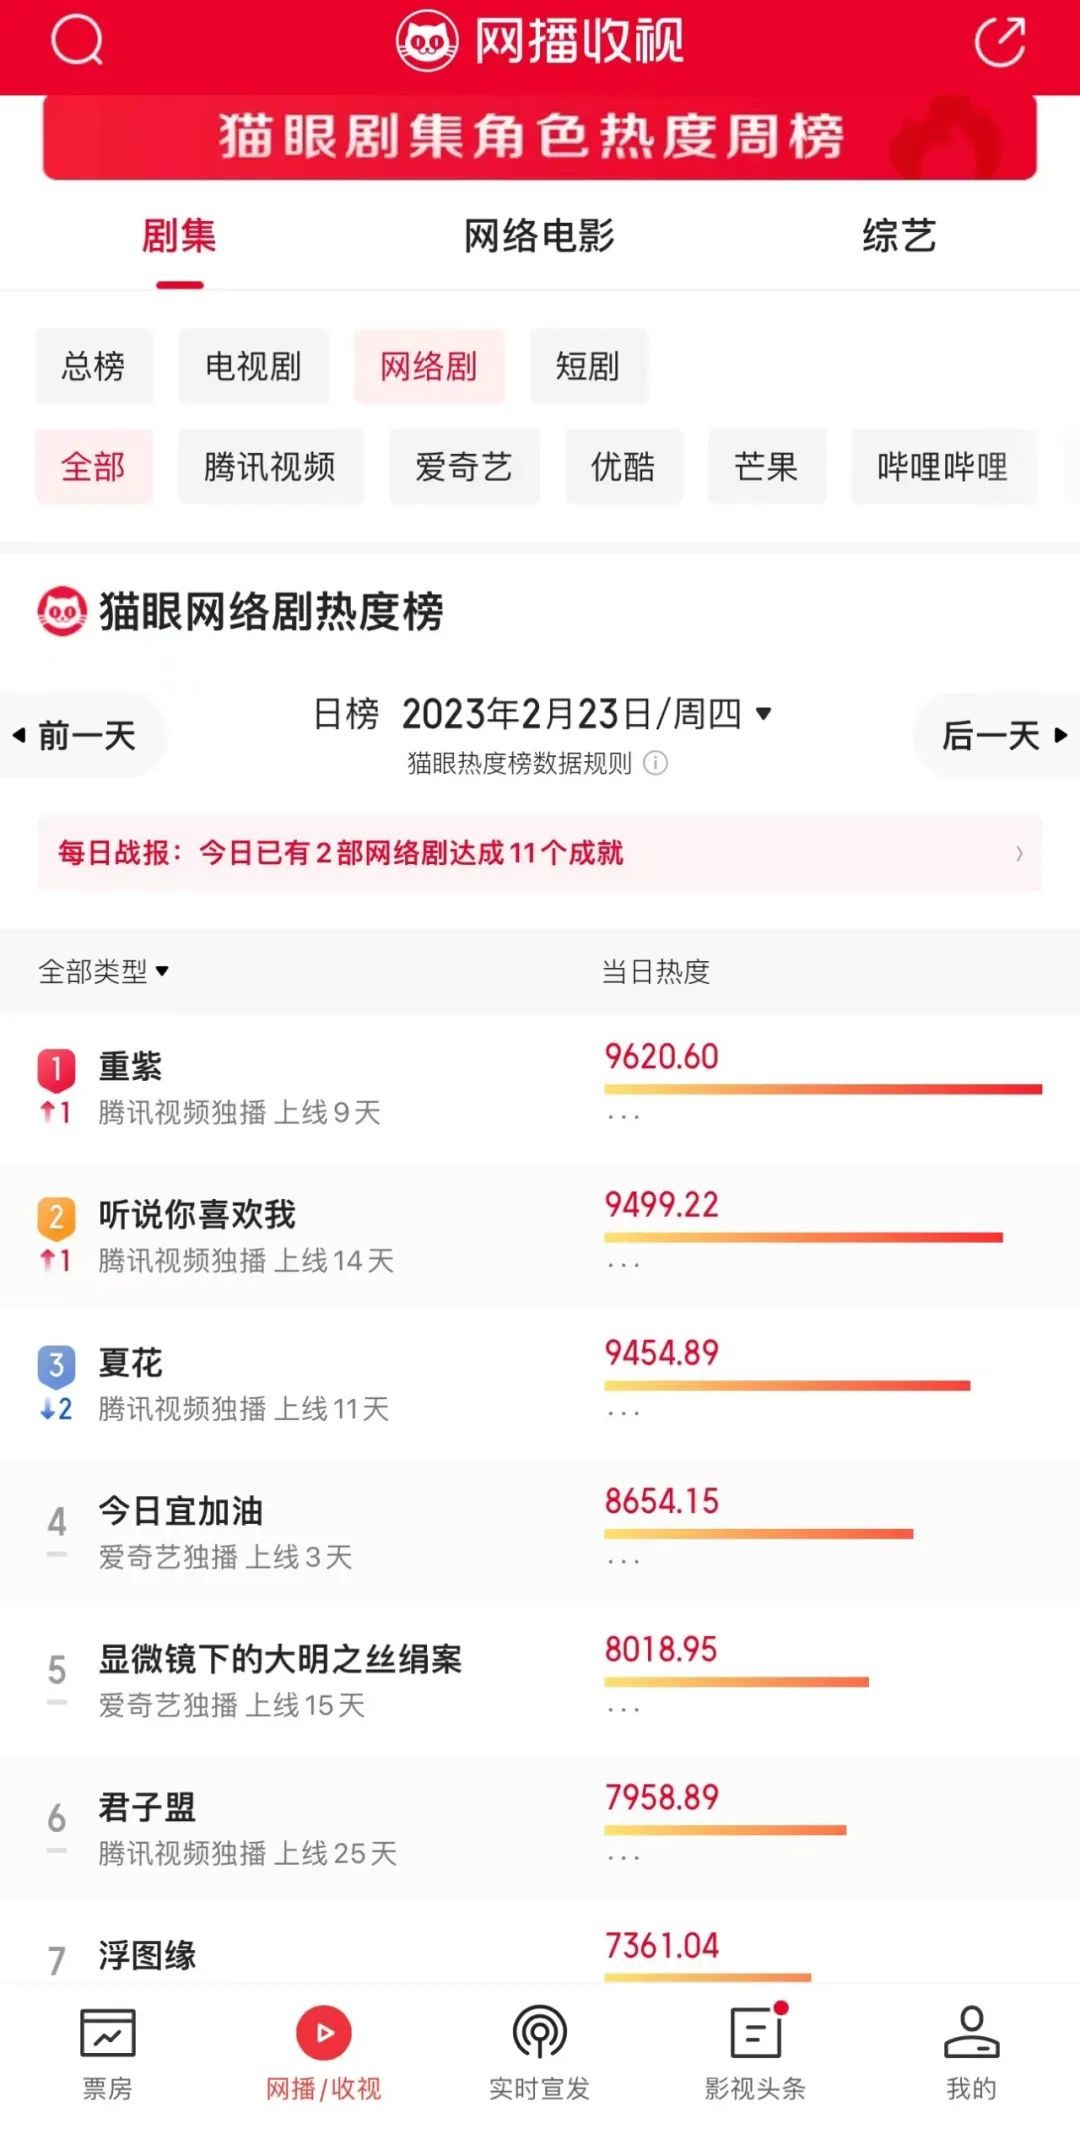Tap the search magnifier icon

77,41
